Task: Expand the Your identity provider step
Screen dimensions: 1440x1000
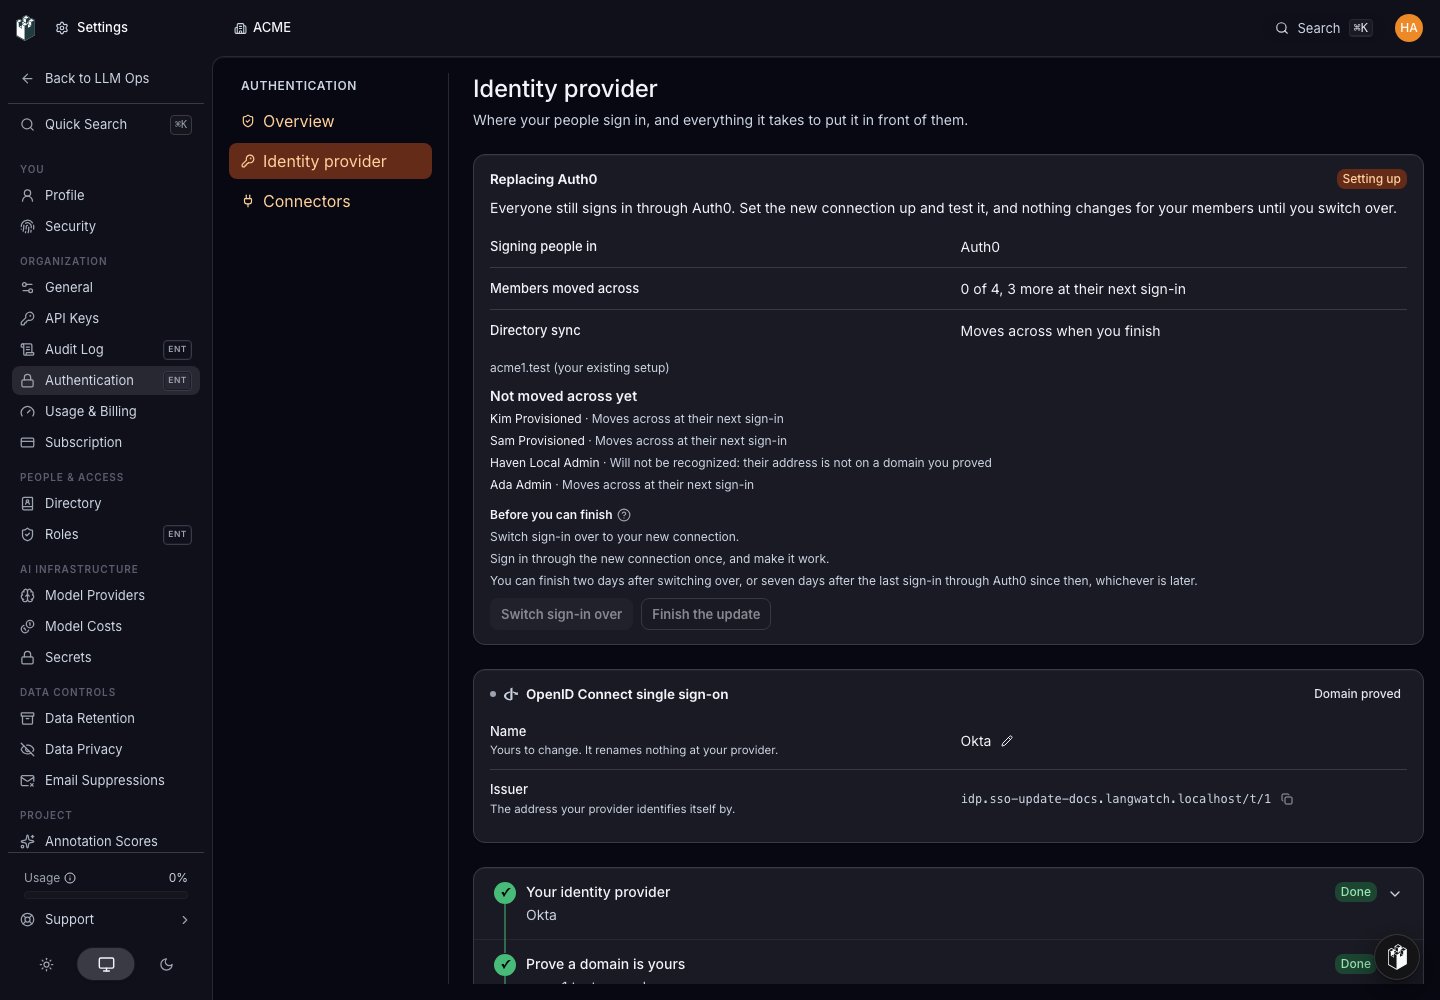Action: pos(1395,893)
